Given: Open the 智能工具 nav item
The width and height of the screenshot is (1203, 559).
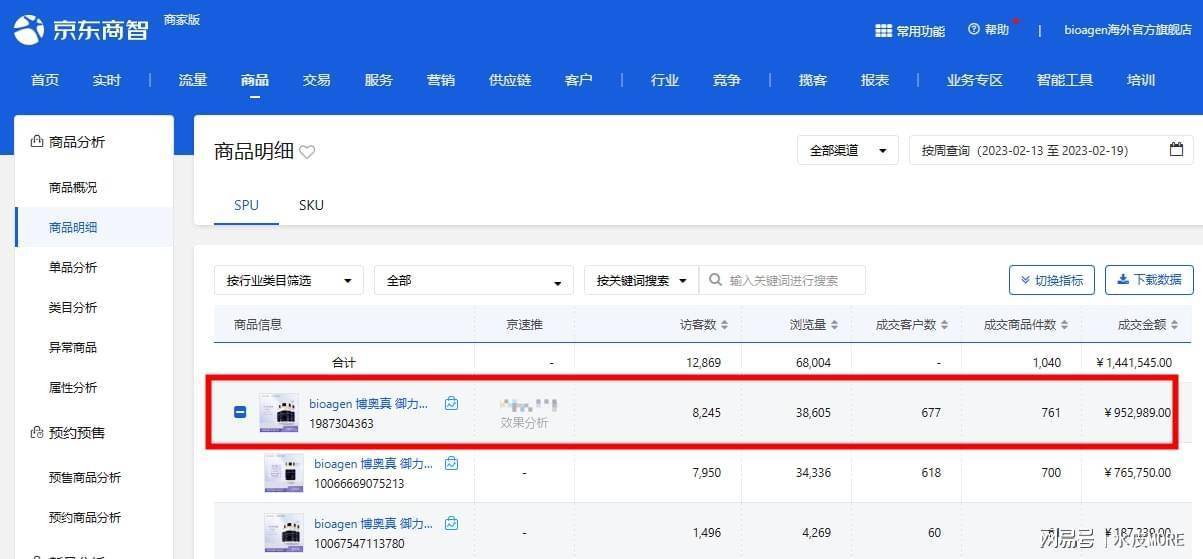Looking at the screenshot, I should 1065,80.
